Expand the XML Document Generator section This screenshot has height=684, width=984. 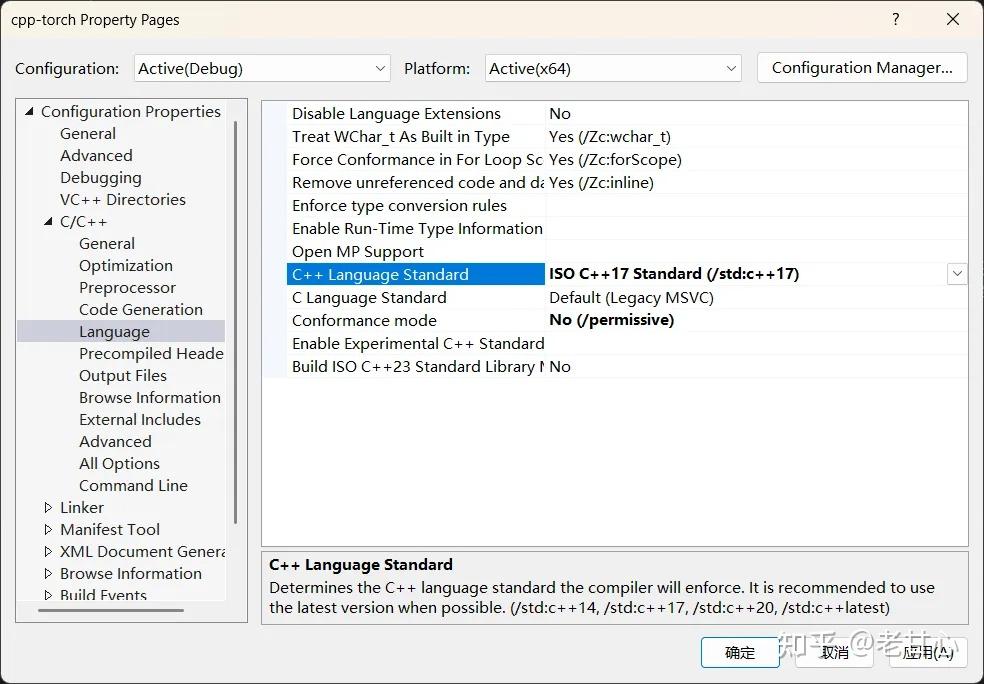point(46,551)
